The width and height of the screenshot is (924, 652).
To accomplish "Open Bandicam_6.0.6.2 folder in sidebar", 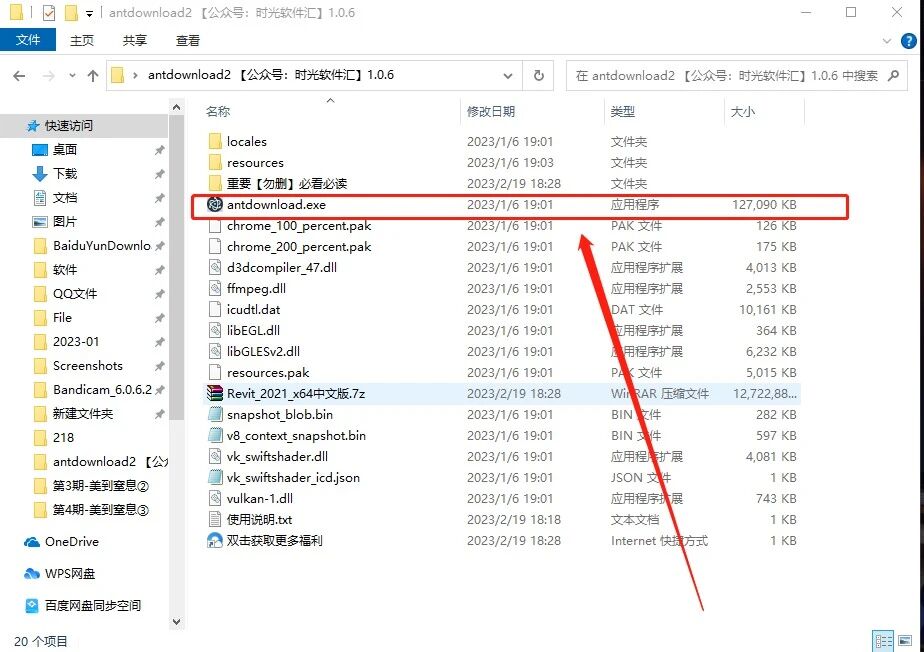I will point(102,390).
